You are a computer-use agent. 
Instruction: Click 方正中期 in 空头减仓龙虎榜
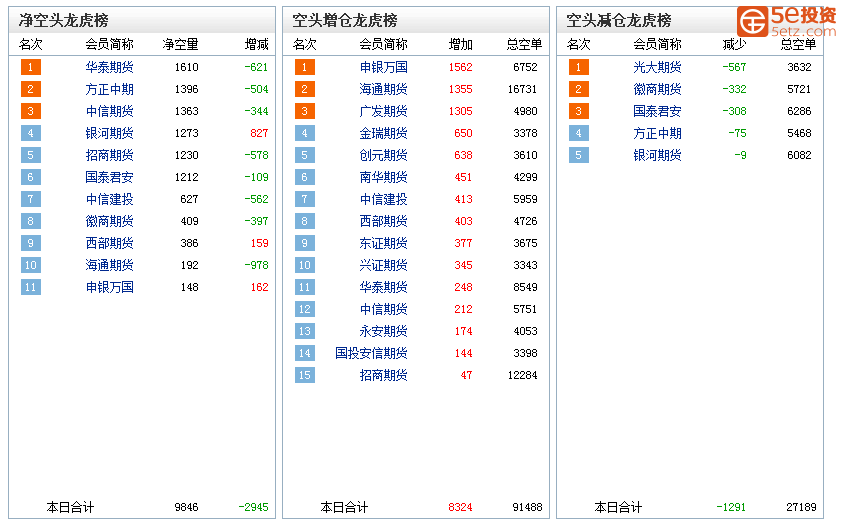pyautogui.click(x=657, y=133)
